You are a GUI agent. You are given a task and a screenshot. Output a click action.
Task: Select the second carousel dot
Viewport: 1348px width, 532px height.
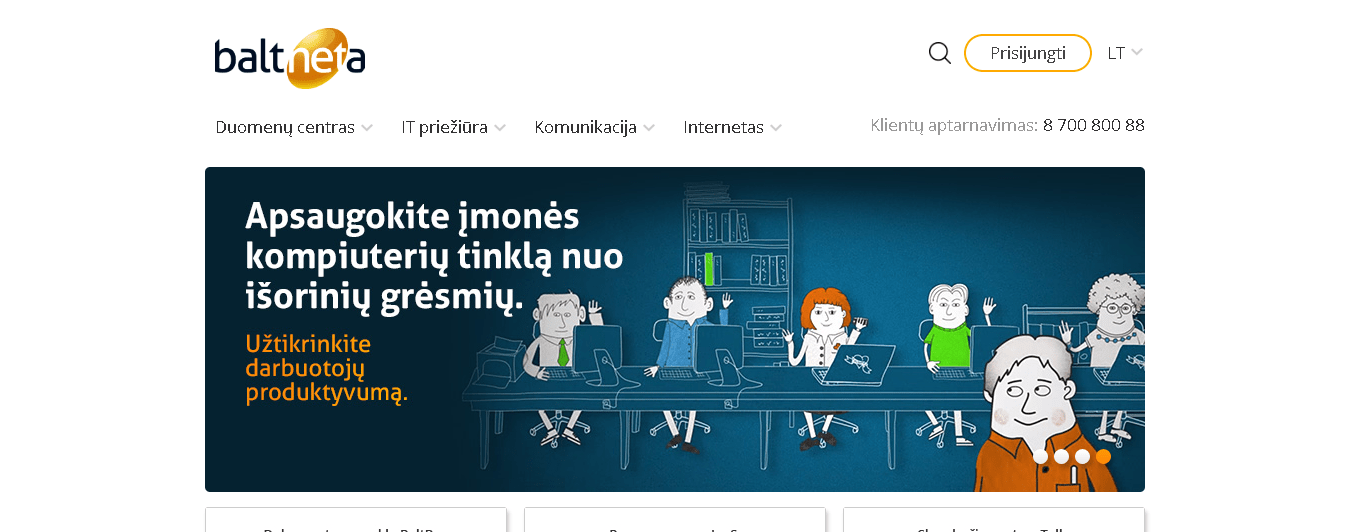coord(1061,456)
